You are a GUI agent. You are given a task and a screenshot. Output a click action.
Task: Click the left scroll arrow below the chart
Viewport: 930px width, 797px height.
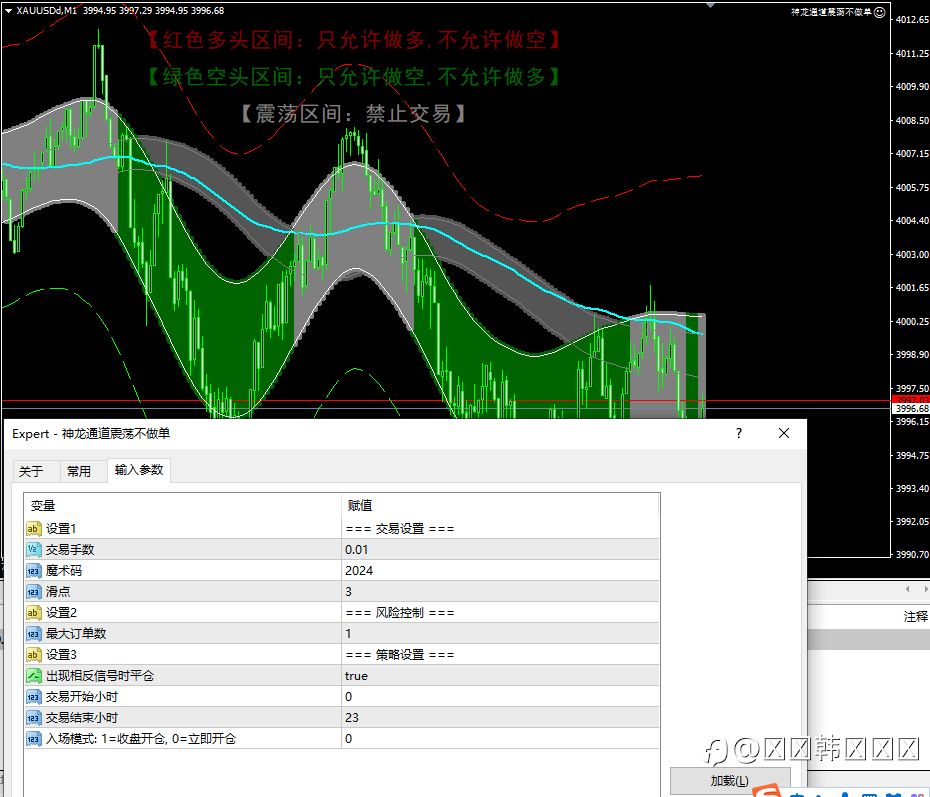point(907,589)
